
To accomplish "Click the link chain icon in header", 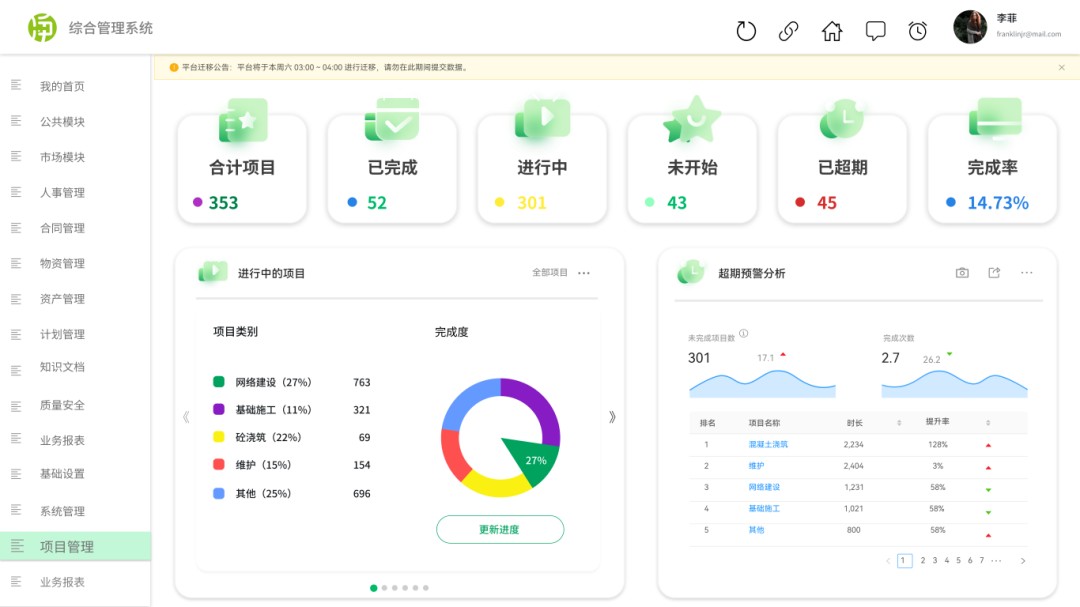I will coord(788,31).
